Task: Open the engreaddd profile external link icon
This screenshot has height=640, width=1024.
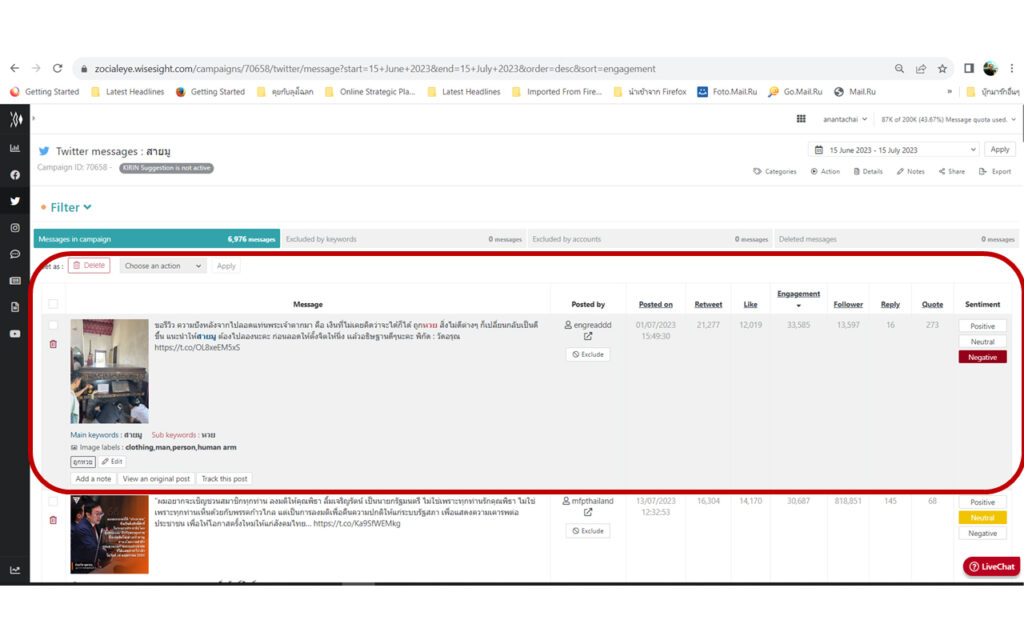Action: [588, 336]
